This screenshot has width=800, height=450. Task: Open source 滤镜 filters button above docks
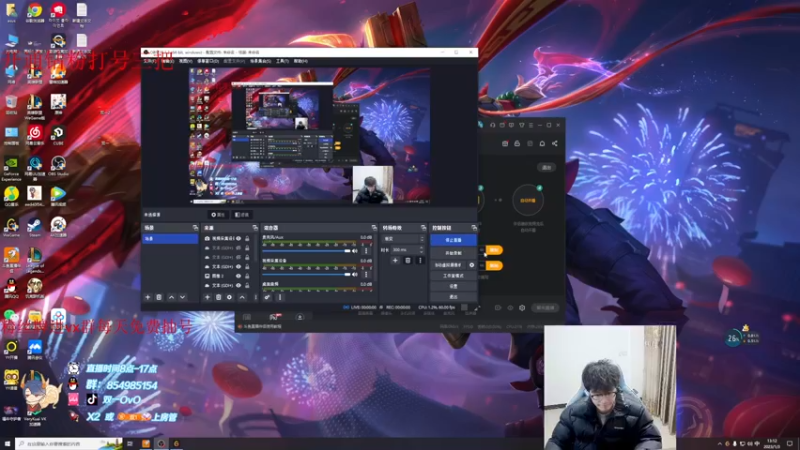tap(242, 215)
